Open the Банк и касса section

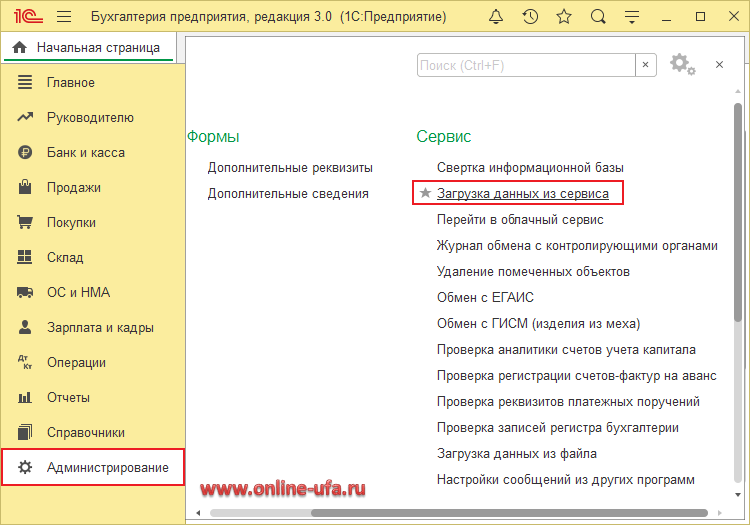85,153
